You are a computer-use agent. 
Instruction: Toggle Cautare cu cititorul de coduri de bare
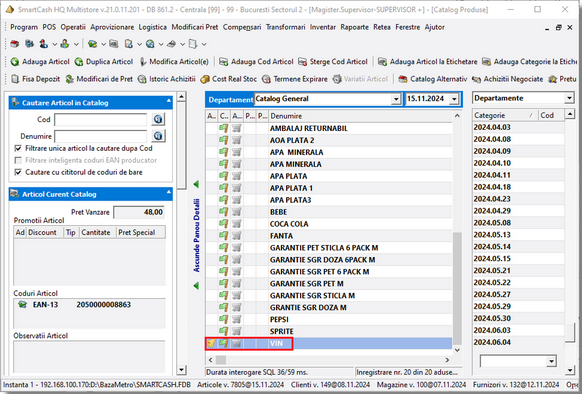(18, 172)
